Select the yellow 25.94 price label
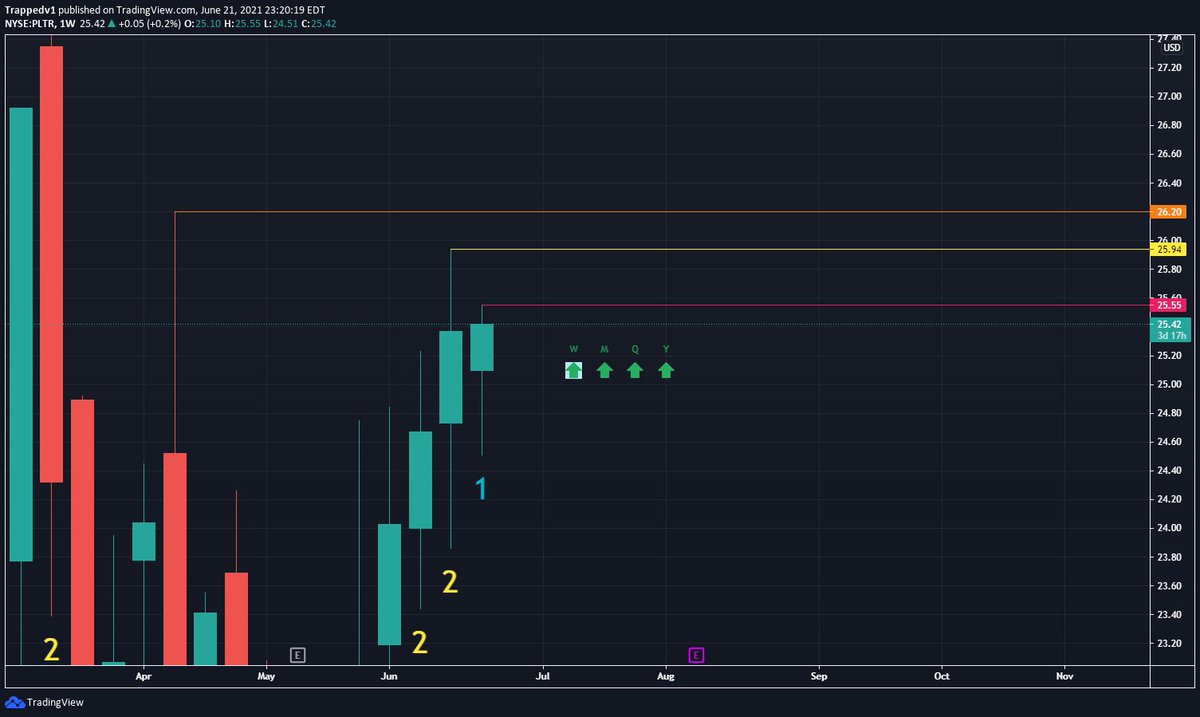 point(1169,248)
